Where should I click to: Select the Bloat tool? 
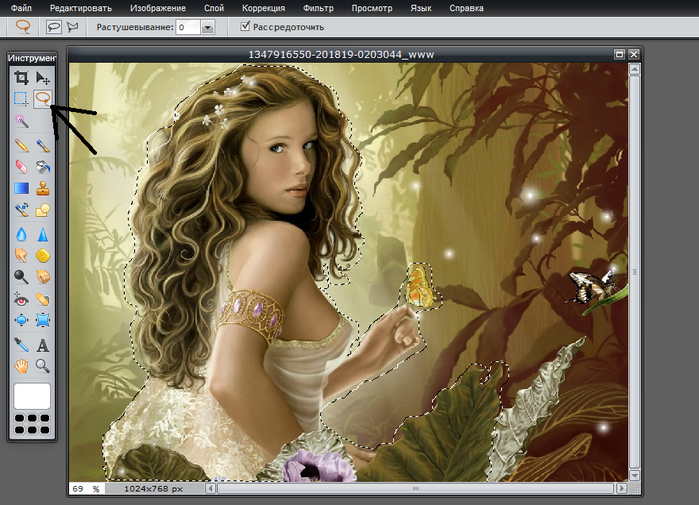pos(21,320)
